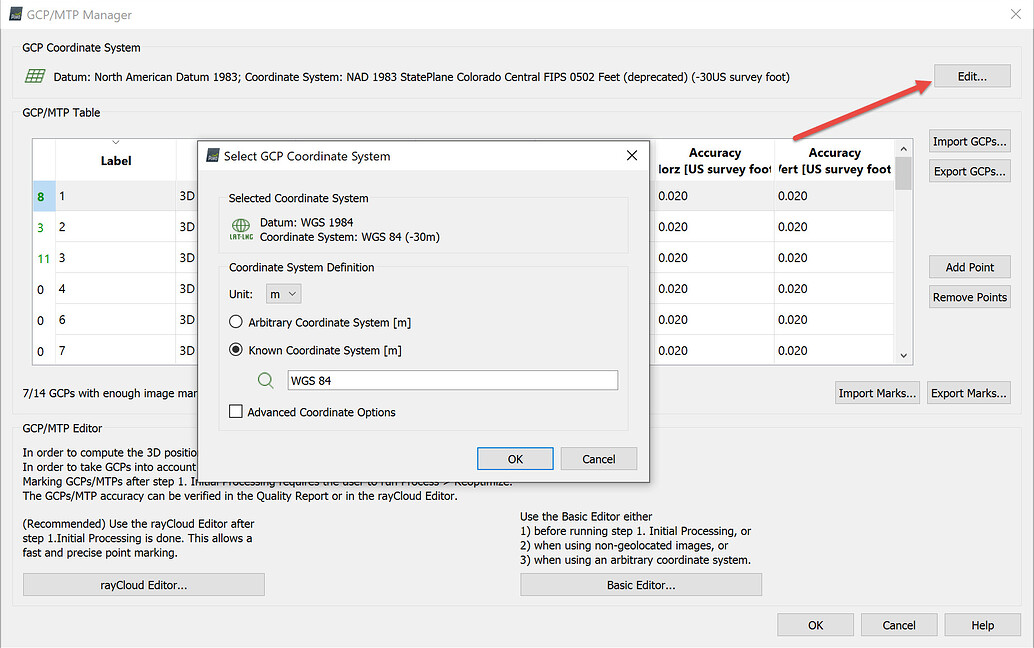
Task: Click Remove Points to delete selected points
Action: coord(969,296)
